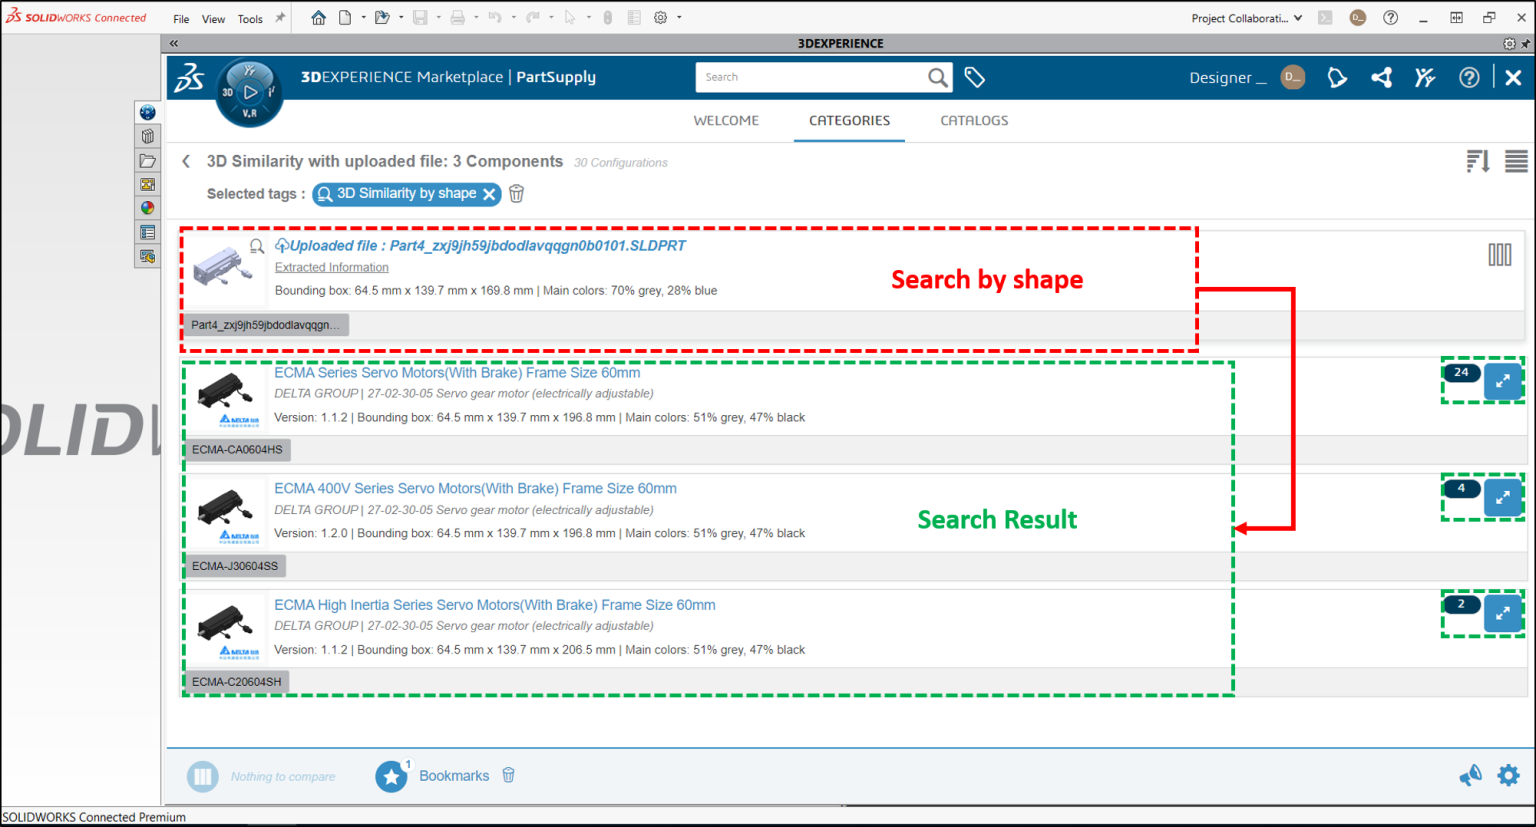The width and height of the screenshot is (1536, 827).
Task: Open the Tools menu
Action: click(x=249, y=17)
